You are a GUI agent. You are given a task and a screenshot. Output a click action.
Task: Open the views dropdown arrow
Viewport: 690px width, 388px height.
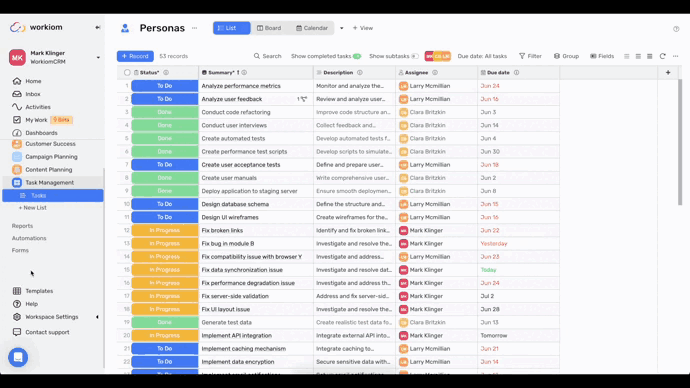coord(341,28)
